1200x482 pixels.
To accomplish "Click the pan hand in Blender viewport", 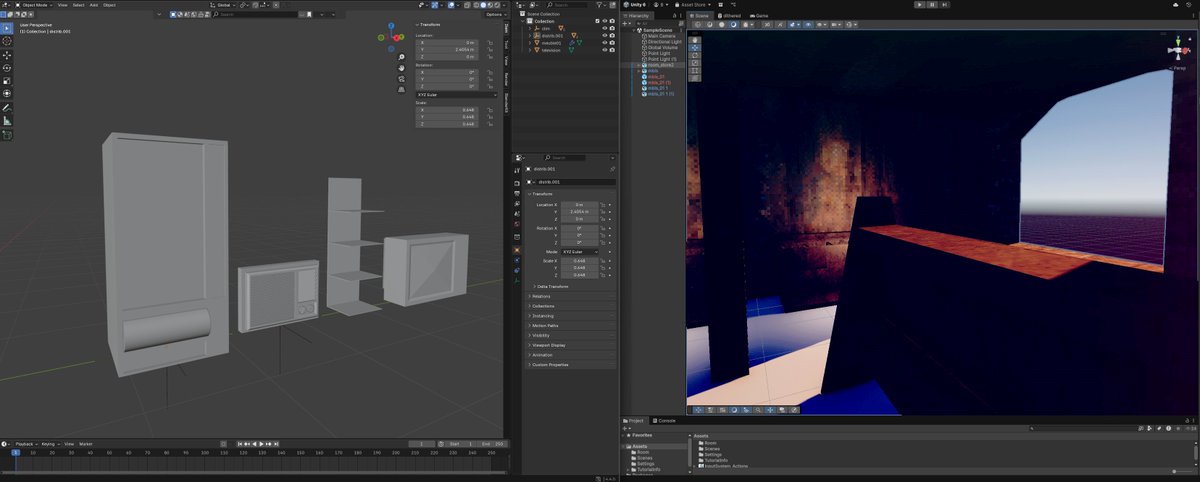I will click(402, 68).
